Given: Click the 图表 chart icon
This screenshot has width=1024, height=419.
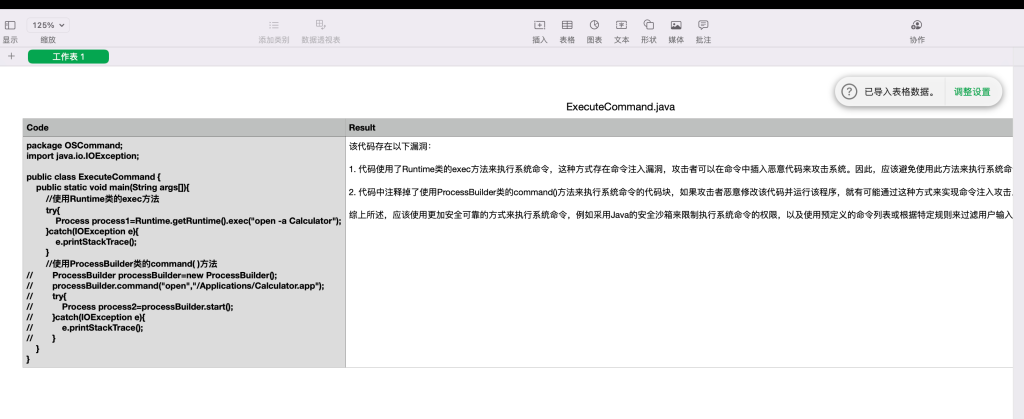Looking at the screenshot, I should (x=594, y=25).
